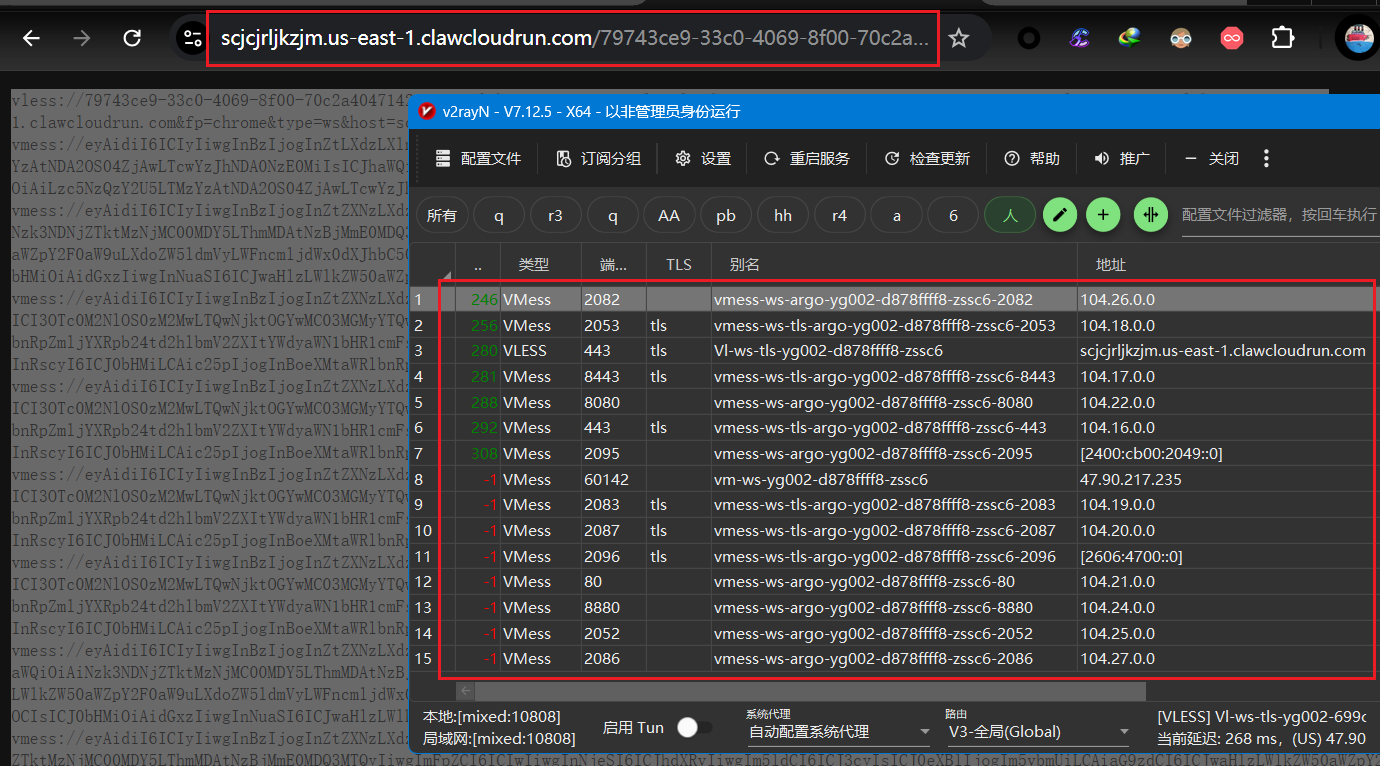Image resolution: width=1380 pixels, height=766 pixels.
Task: Click 检查更新 to check updates
Action: [x=928, y=158]
